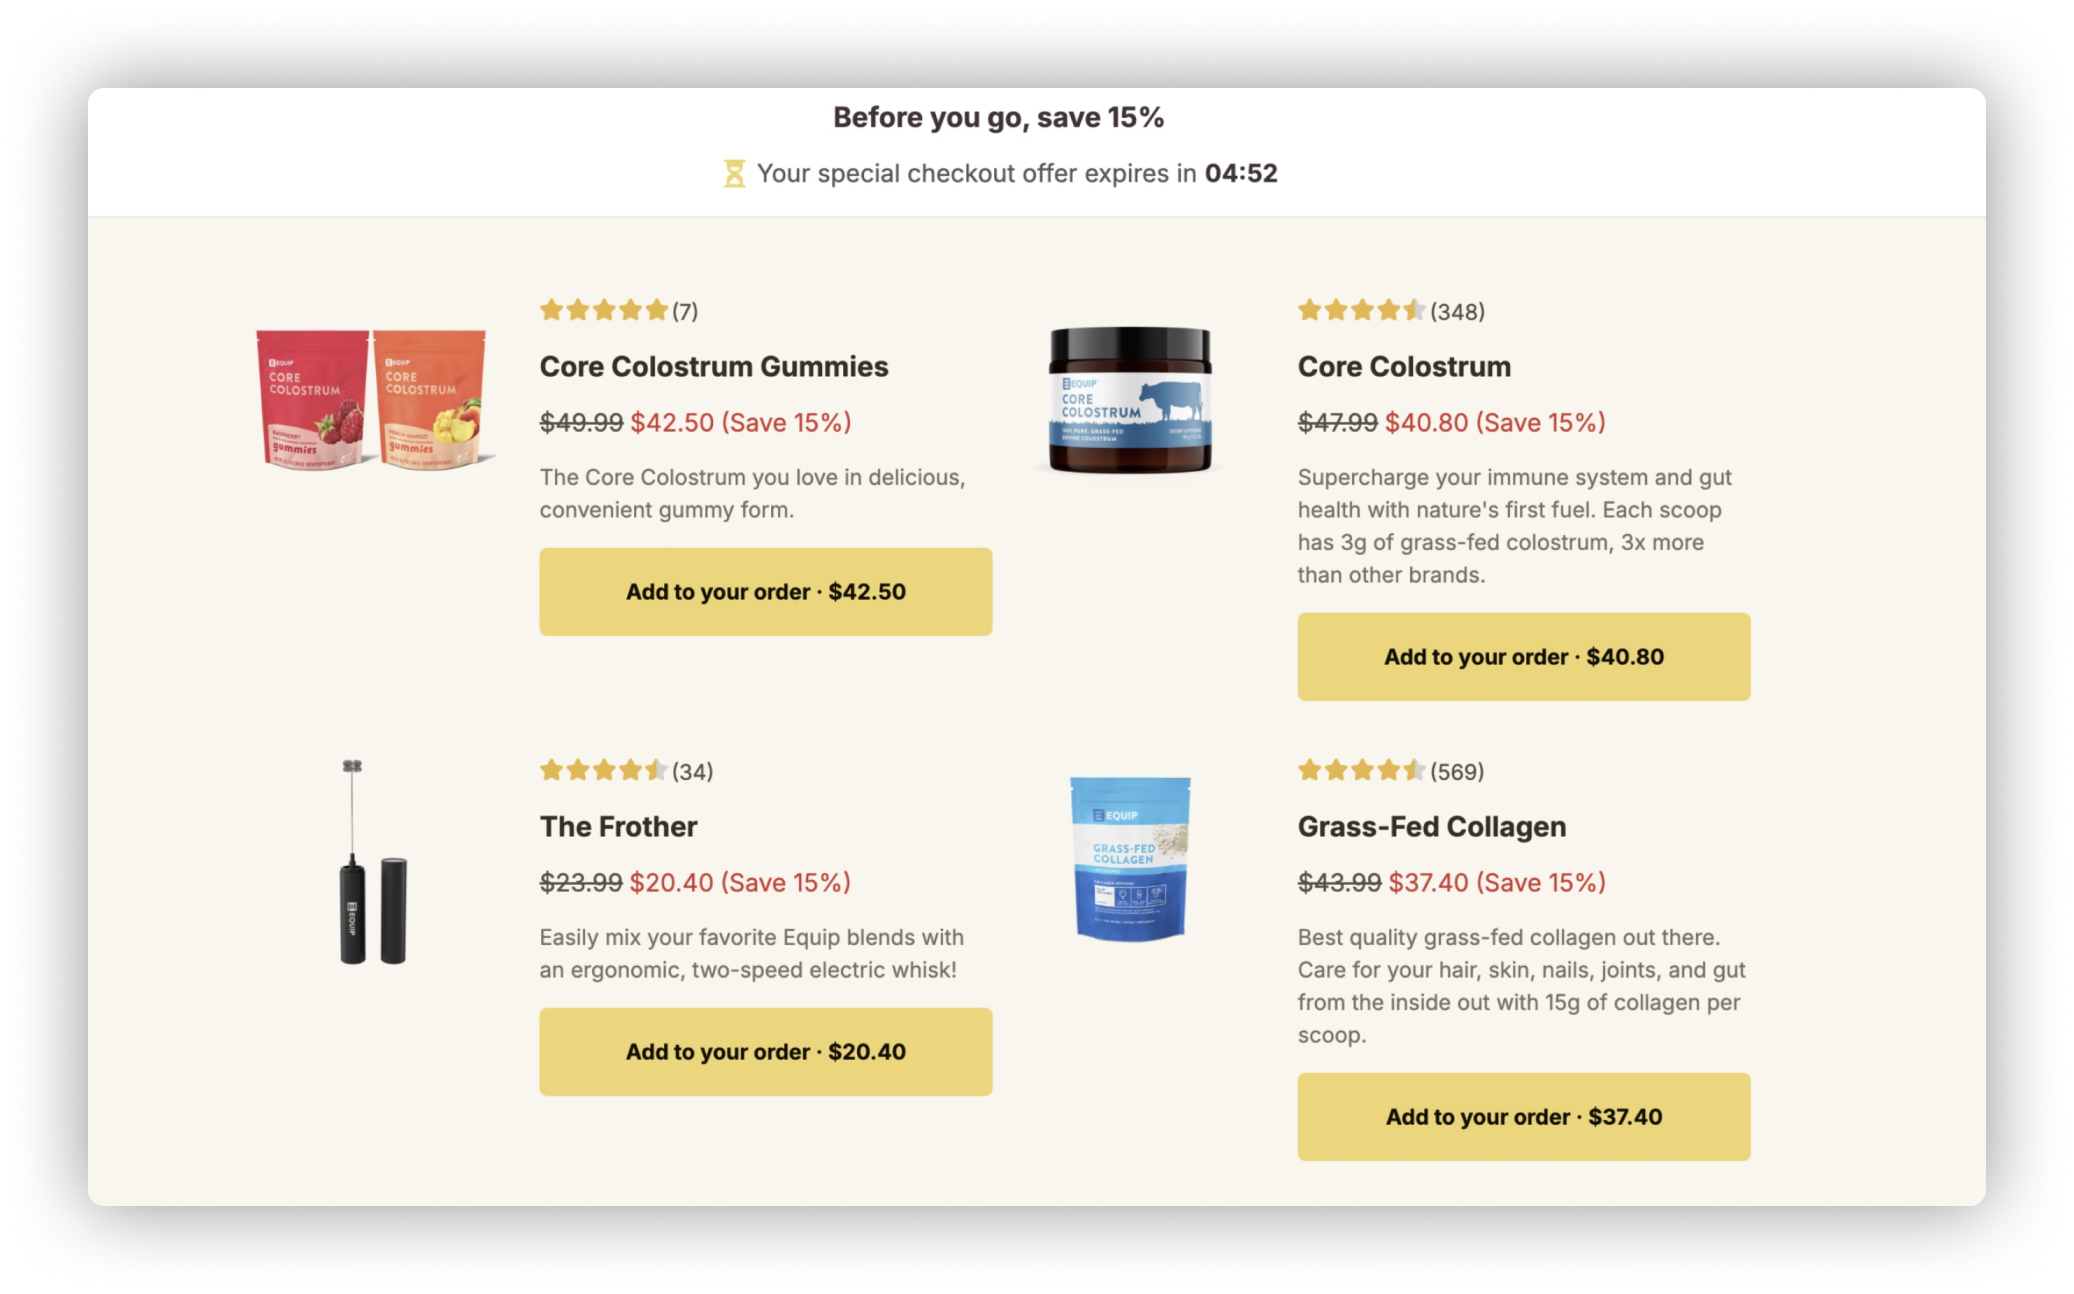Click the star rating with 348 reviews
The height and width of the screenshot is (1294, 2074).
1361,311
